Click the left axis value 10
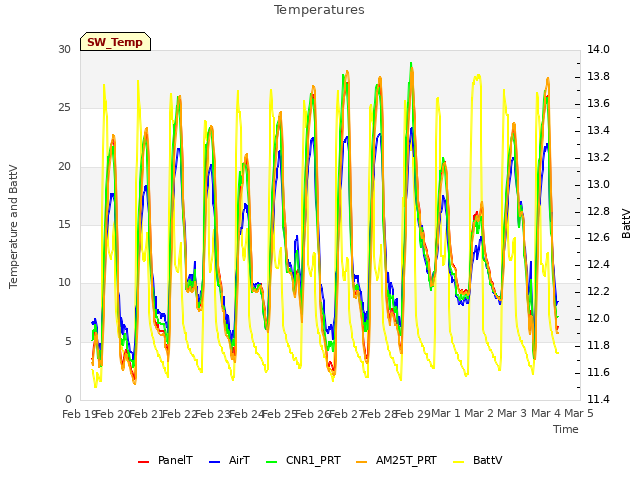Screen dimensions: 640x480 click(x=64, y=282)
